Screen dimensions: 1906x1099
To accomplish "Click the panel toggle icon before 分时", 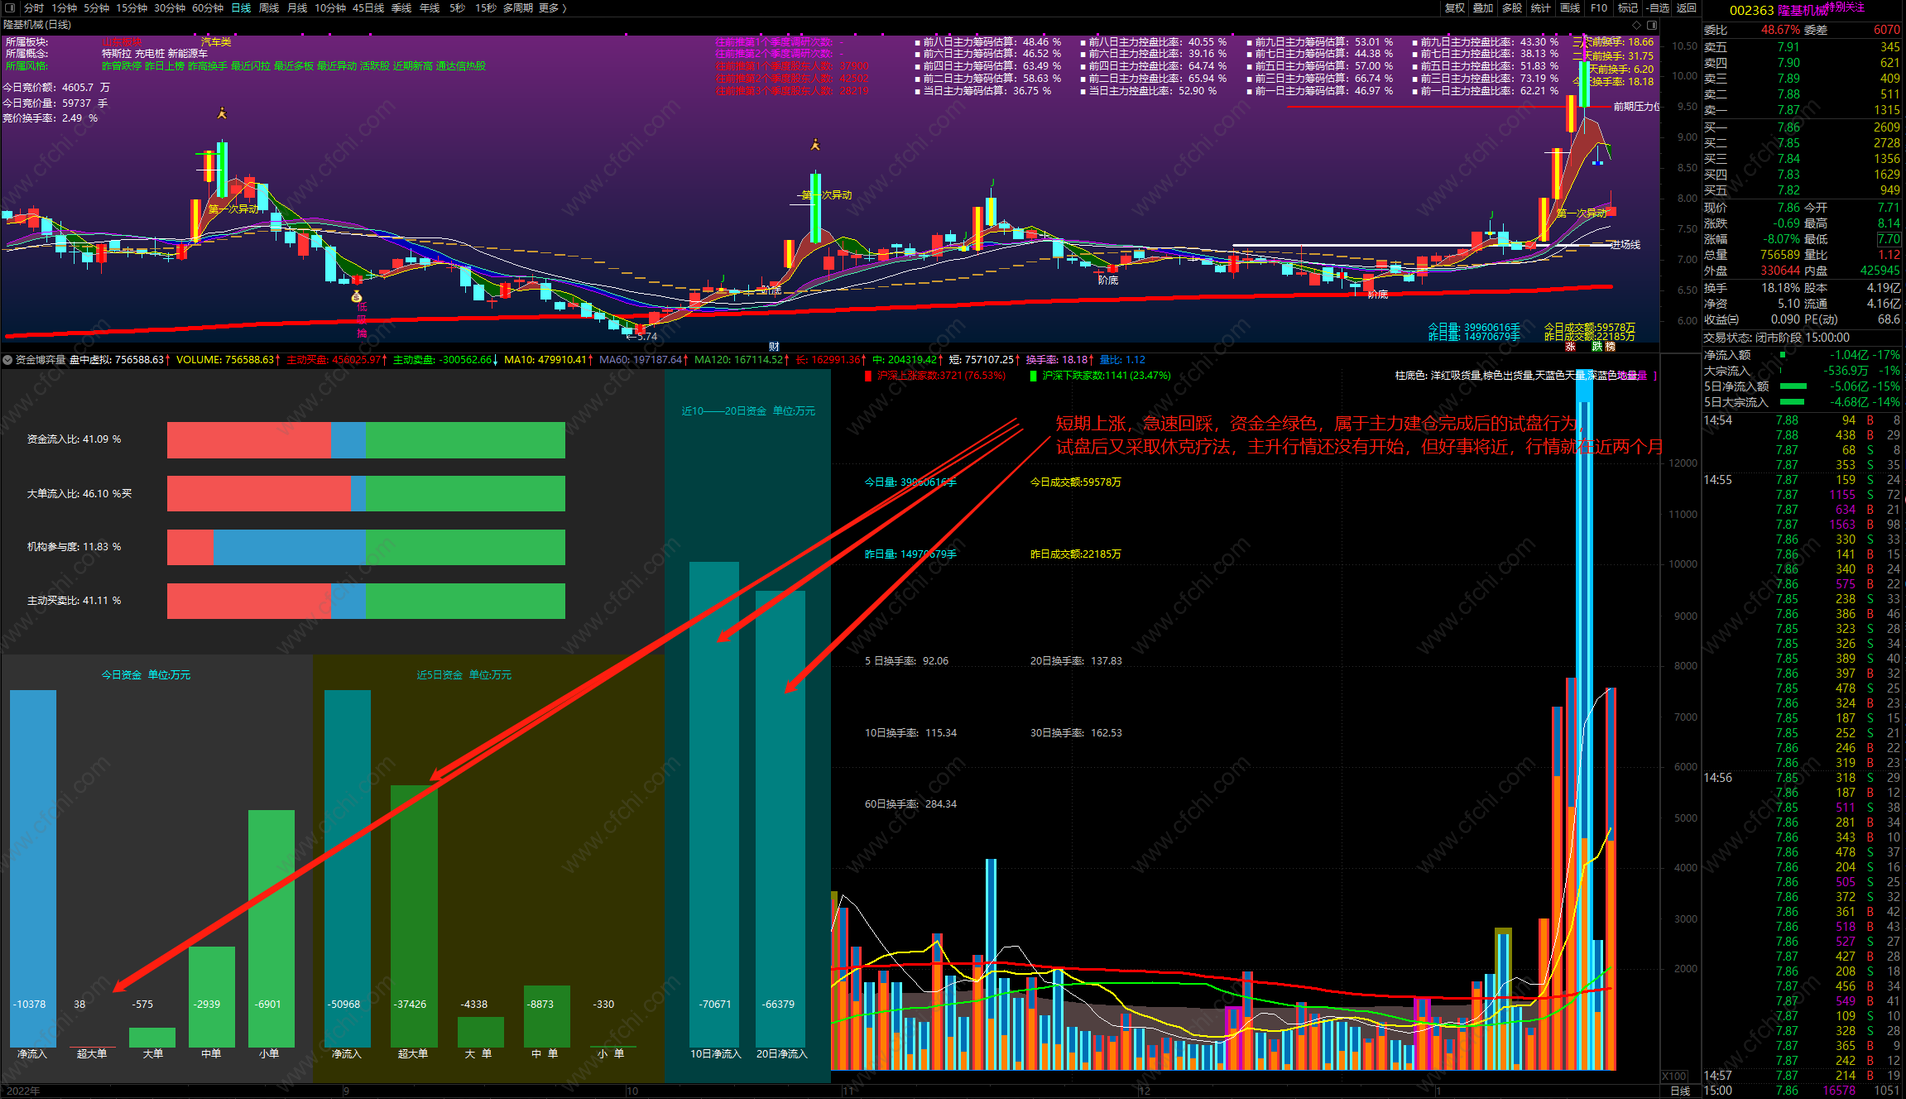I will point(11,8).
